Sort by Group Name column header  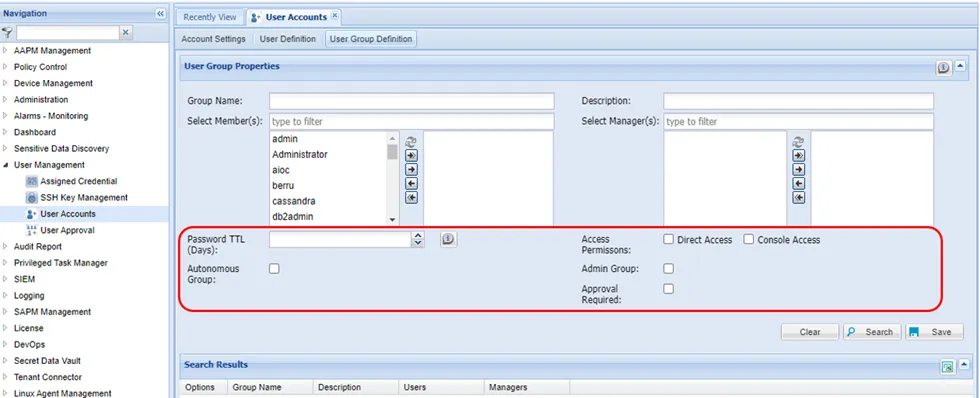click(x=270, y=387)
